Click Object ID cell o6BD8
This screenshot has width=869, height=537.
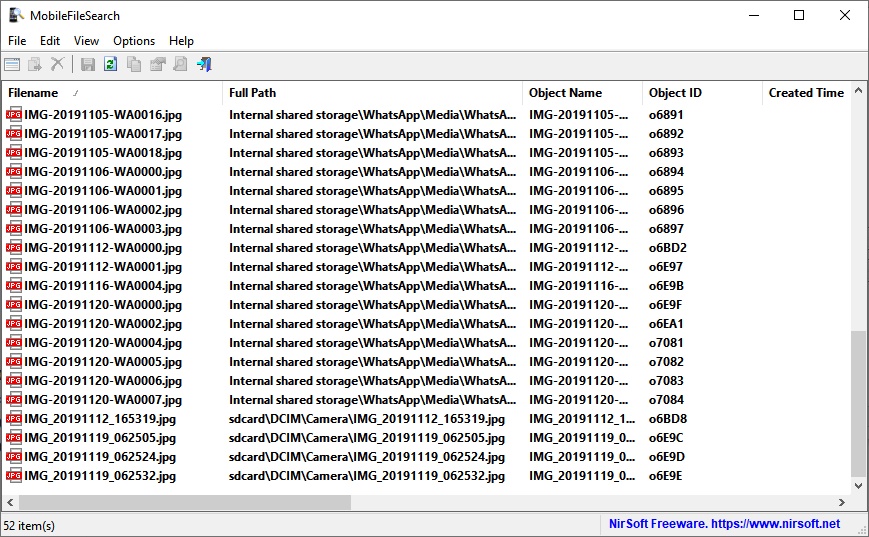(668, 419)
